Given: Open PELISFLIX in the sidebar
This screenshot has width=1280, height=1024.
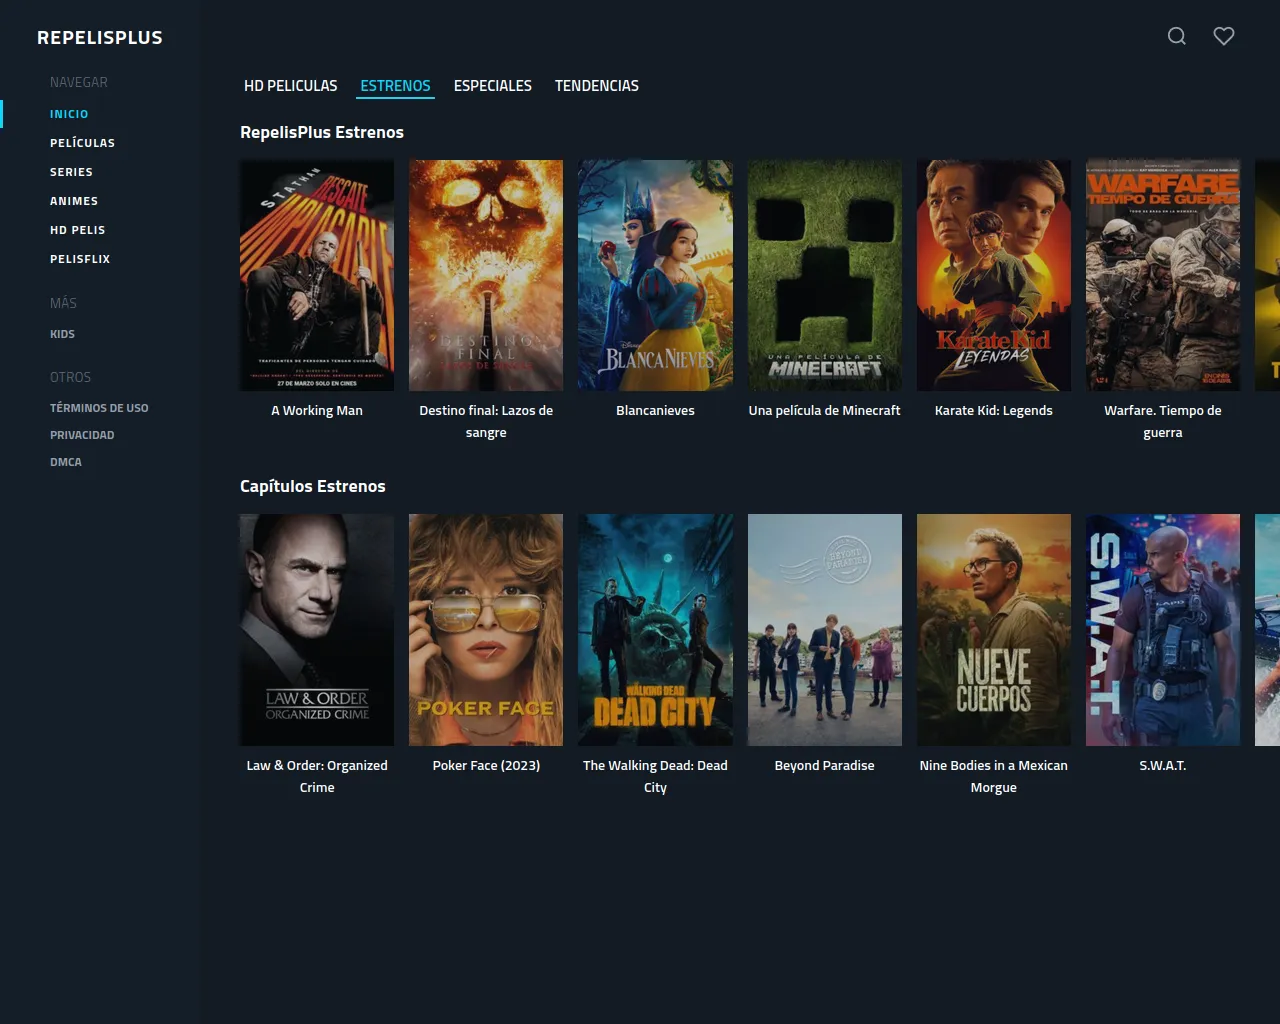Looking at the screenshot, I should [x=80, y=259].
